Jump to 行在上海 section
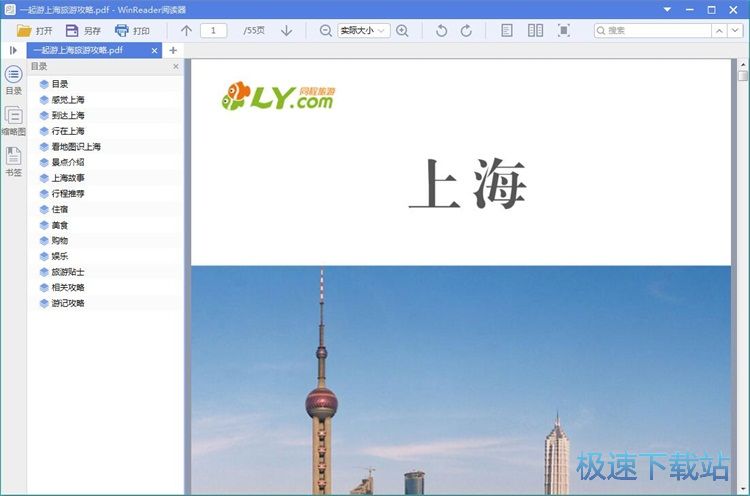 [x=67, y=131]
